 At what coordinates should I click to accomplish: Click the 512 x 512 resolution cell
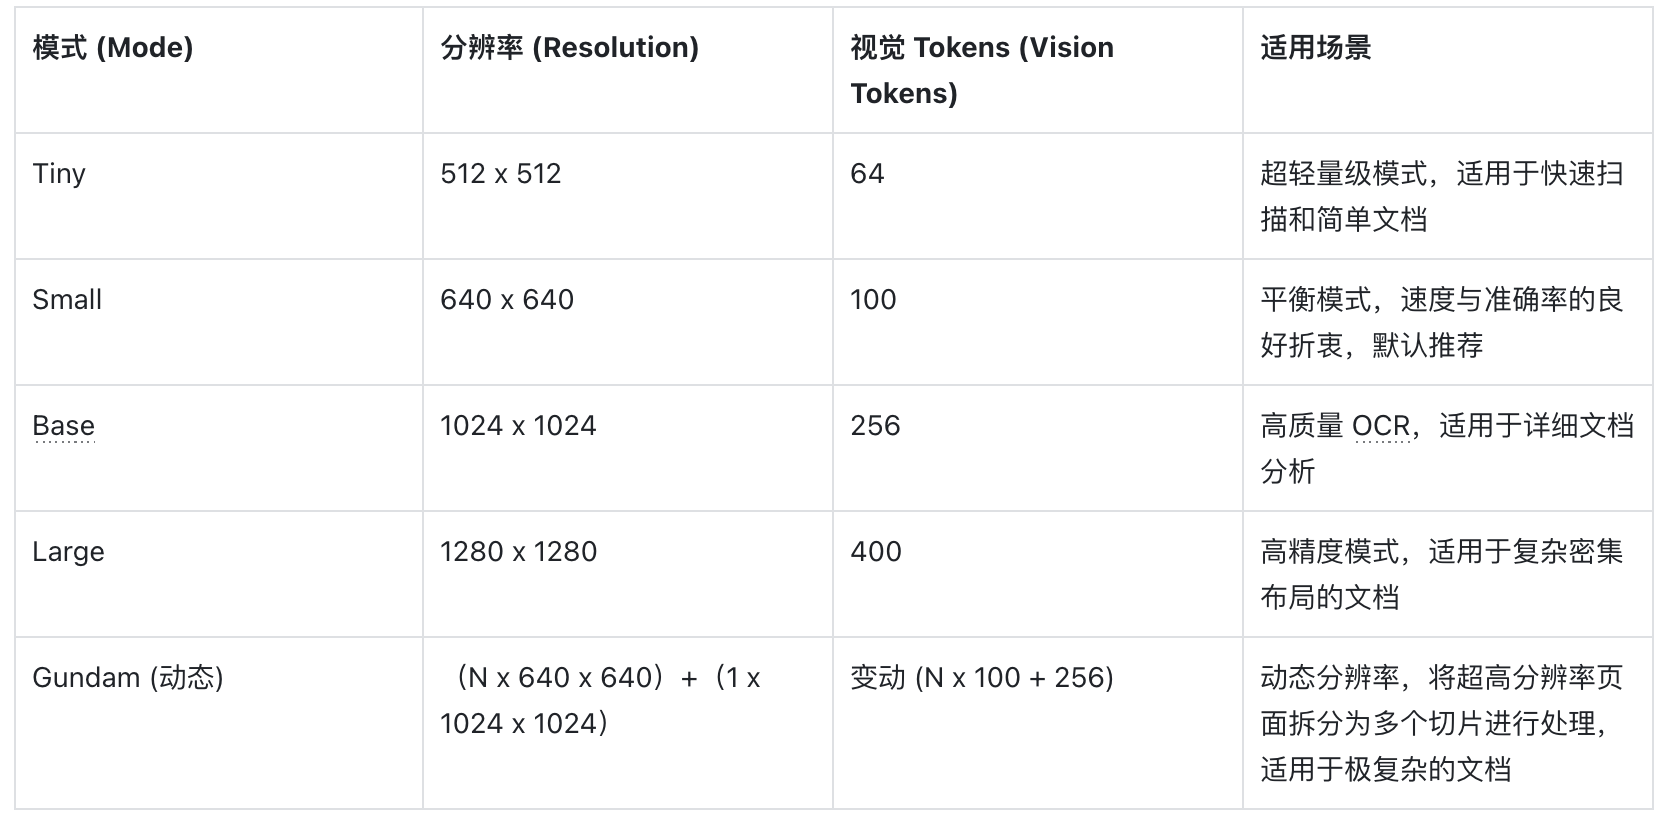tap(500, 174)
